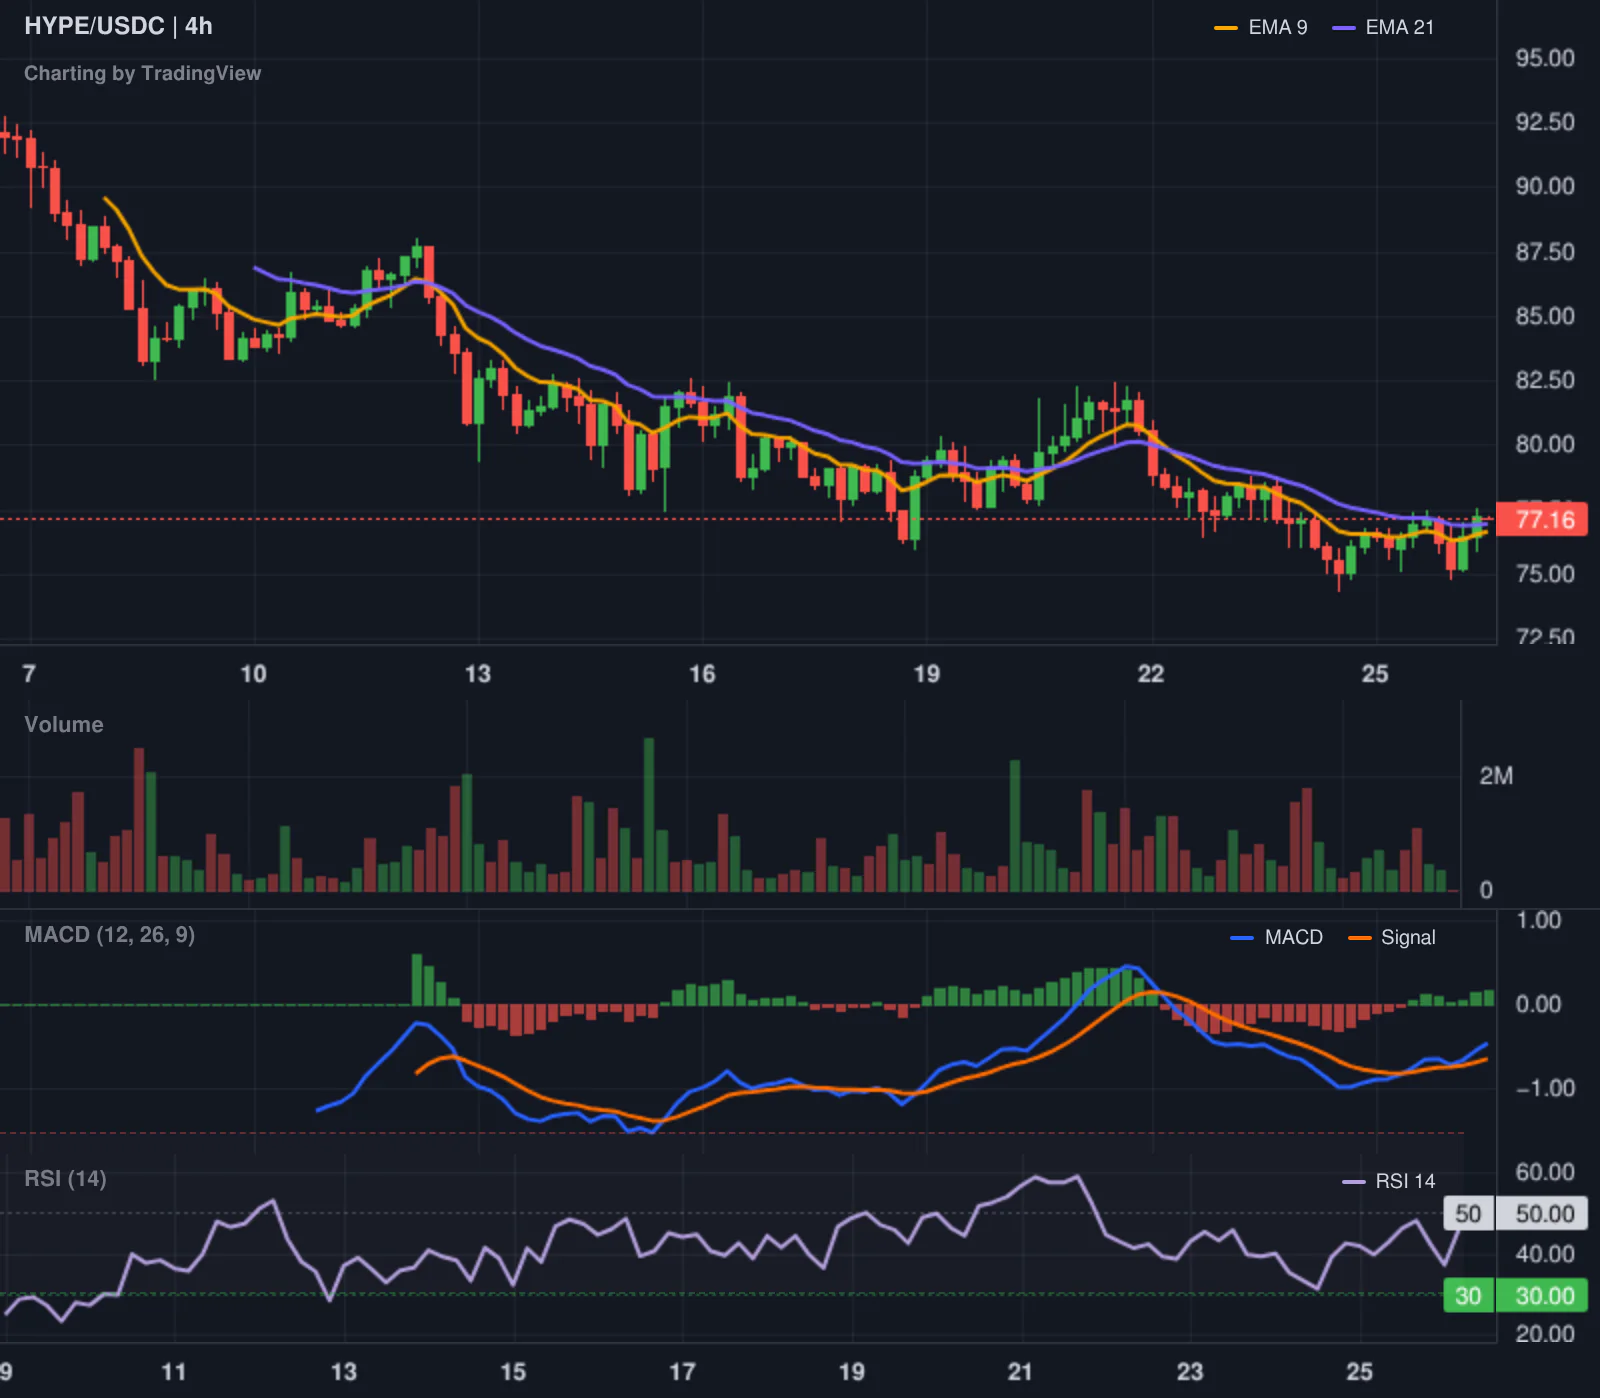Image resolution: width=1600 pixels, height=1398 pixels.
Task: Click the 50.00 RSI axis highlight
Action: click(x=1543, y=1214)
